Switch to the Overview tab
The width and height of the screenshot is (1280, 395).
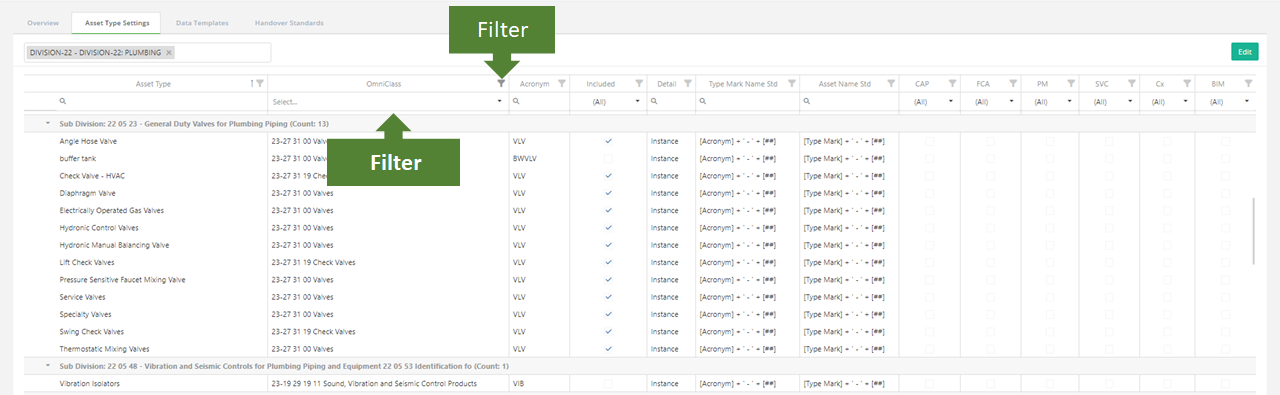(x=43, y=22)
